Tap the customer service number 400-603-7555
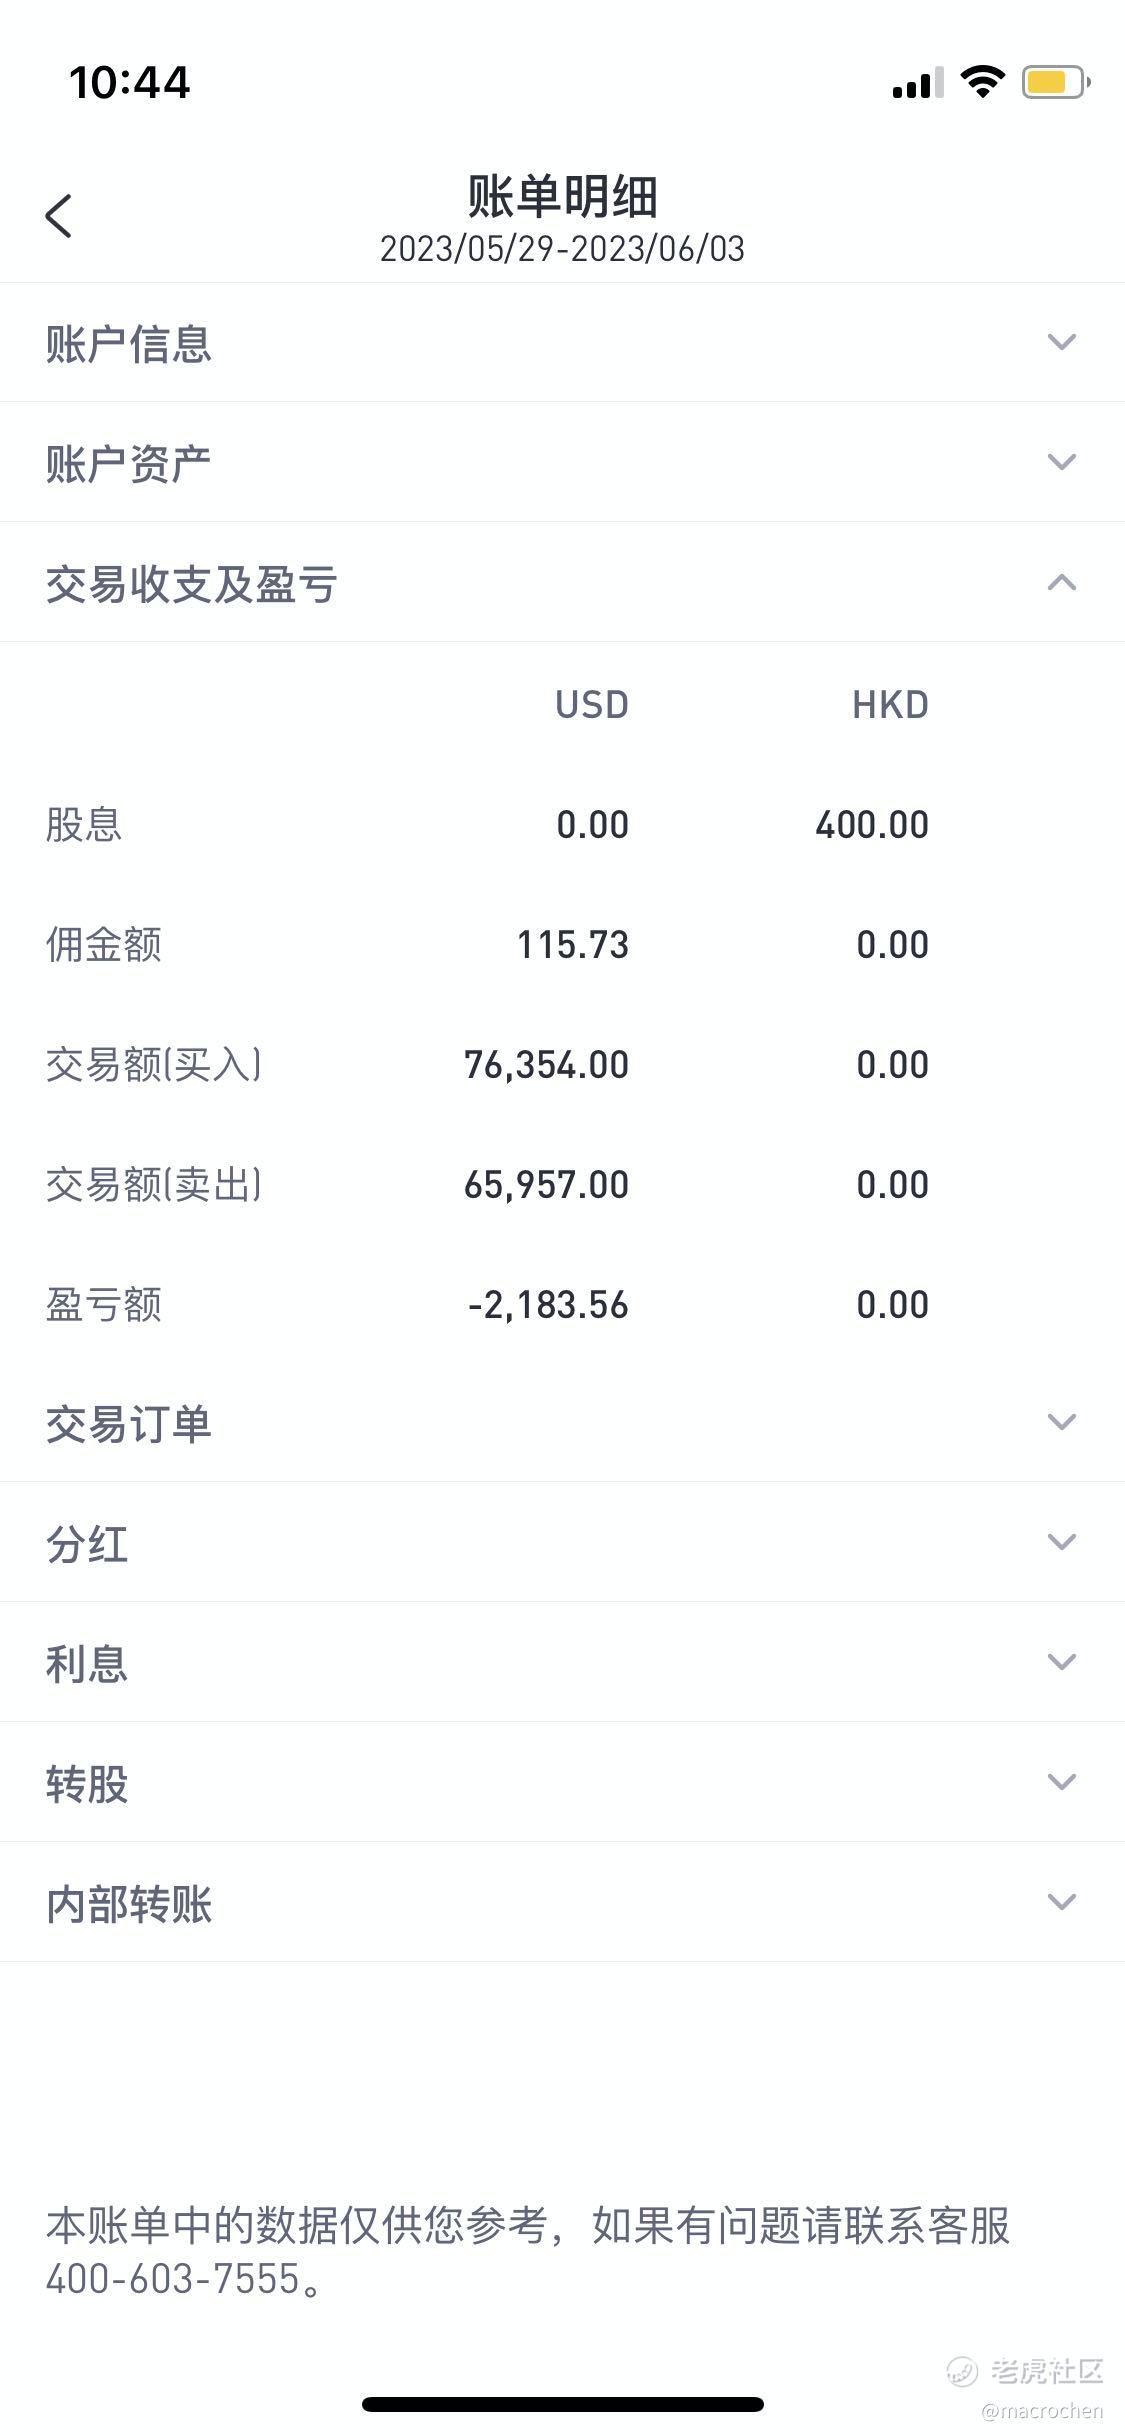The height and width of the screenshot is (2436, 1125). (173, 2279)
